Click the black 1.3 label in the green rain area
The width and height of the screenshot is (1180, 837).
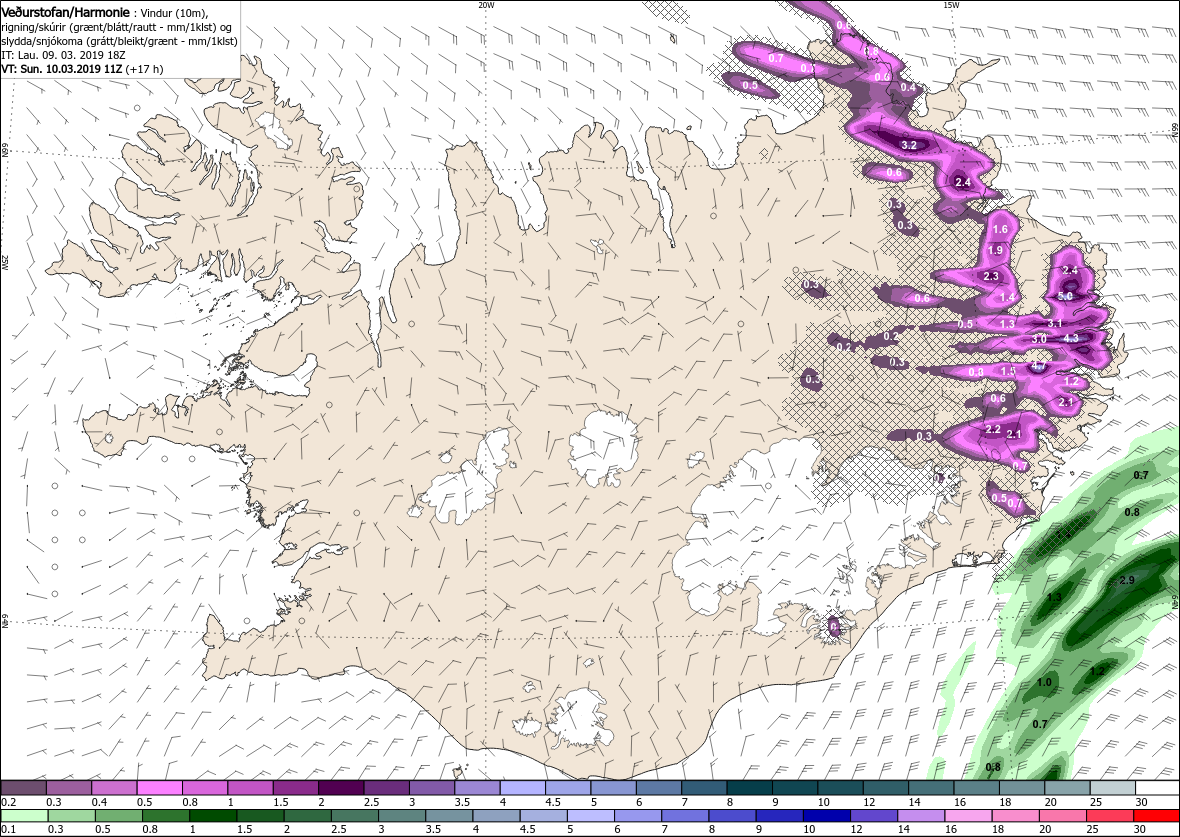[x=1054, y=597]
